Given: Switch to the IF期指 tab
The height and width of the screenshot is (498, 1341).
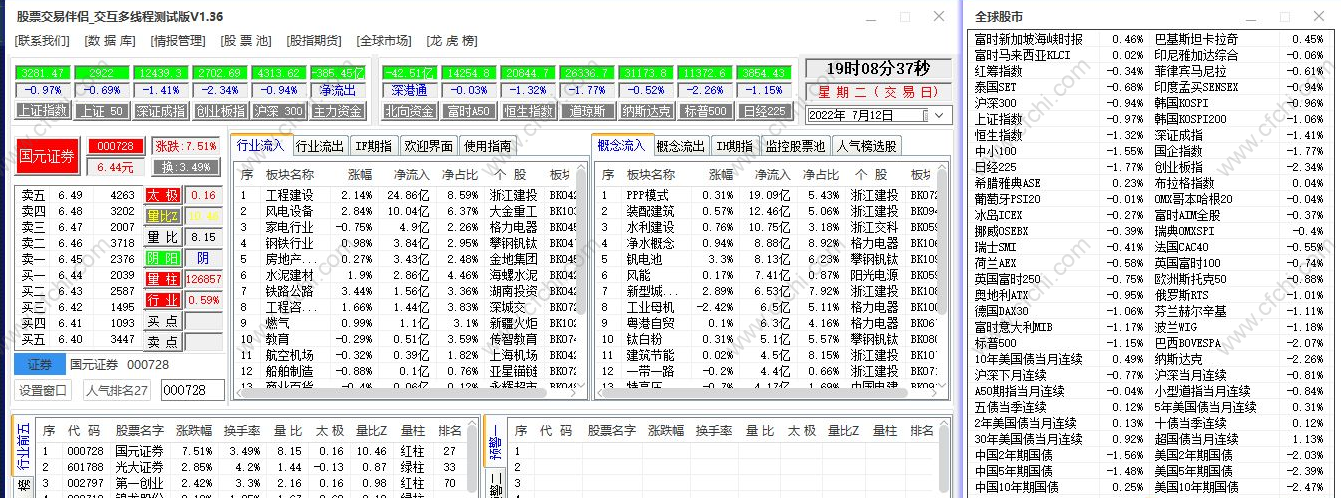Looking at the screenshot, I should tap(374, 146).
